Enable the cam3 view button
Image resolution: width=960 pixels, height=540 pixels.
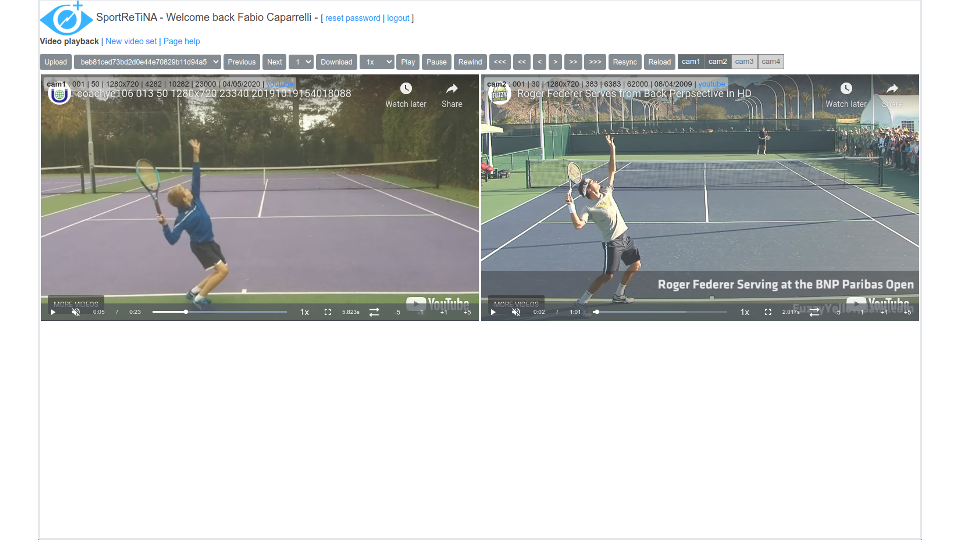744,62
